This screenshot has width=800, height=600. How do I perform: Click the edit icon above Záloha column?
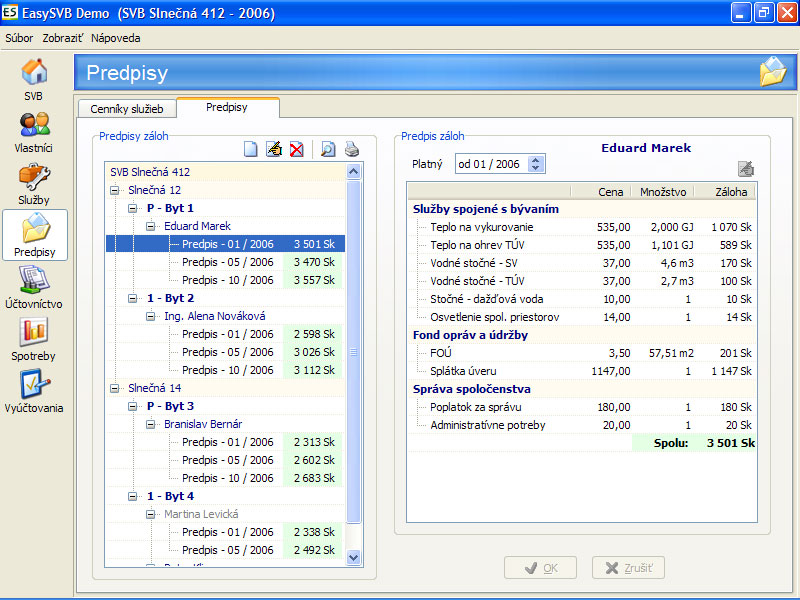(746, 168)
